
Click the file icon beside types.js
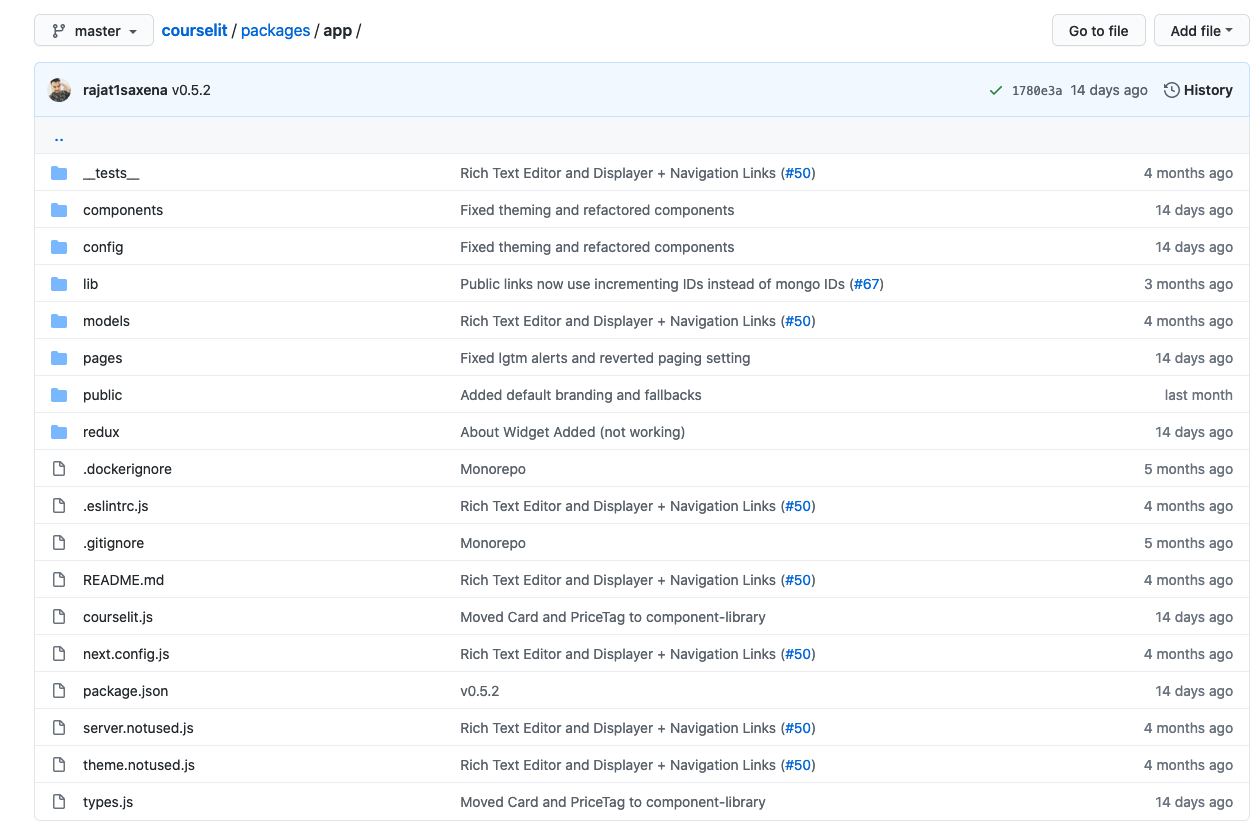point(59,802)
